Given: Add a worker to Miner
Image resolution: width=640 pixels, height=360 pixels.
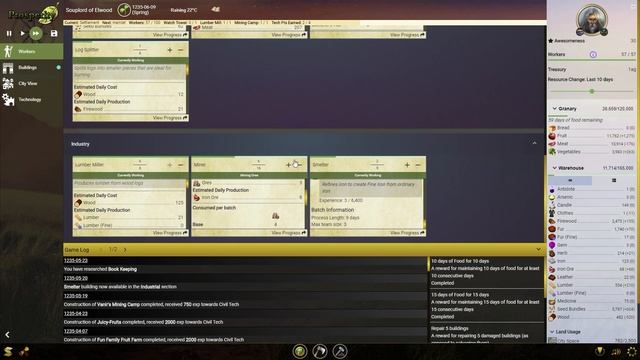Looking at the screenshot, I should coord(289,165).
